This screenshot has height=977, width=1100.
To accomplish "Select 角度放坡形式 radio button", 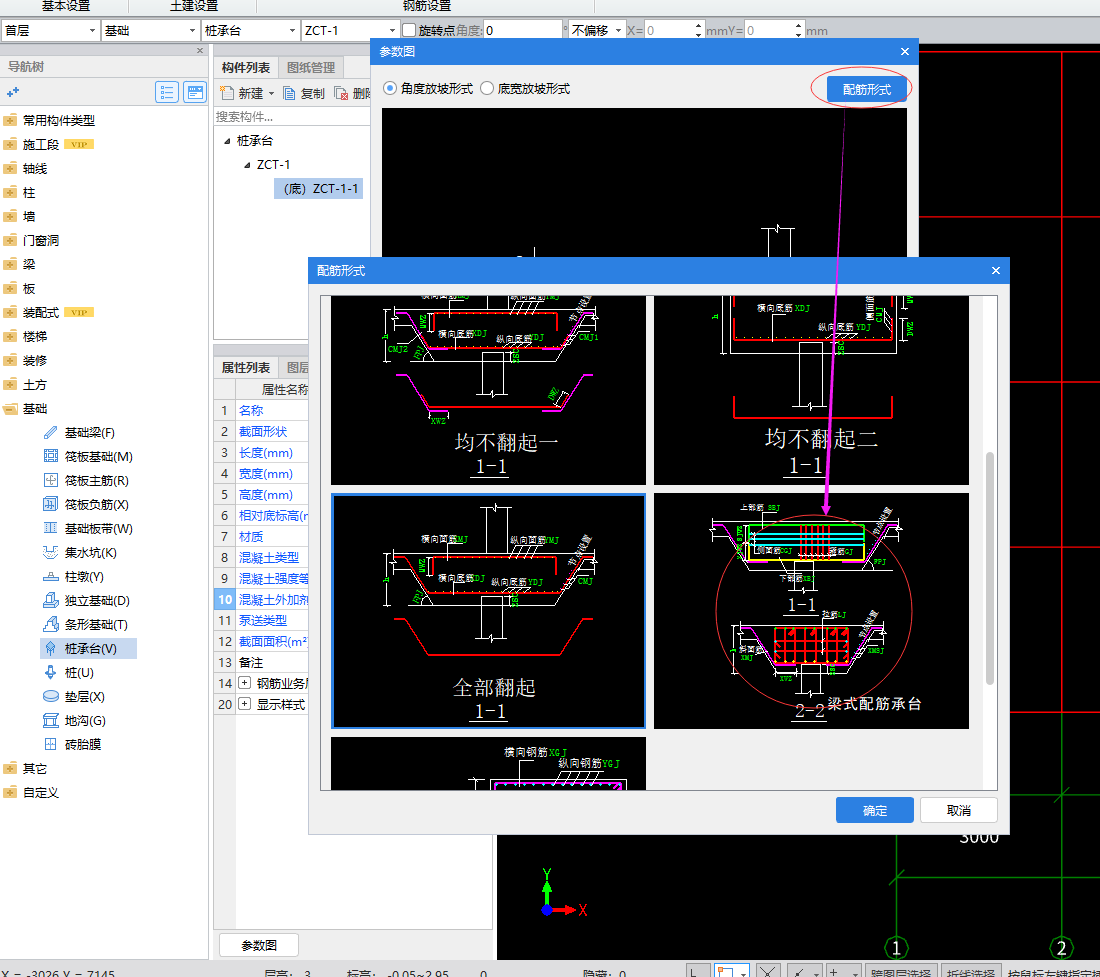I will tap(390, 88).
